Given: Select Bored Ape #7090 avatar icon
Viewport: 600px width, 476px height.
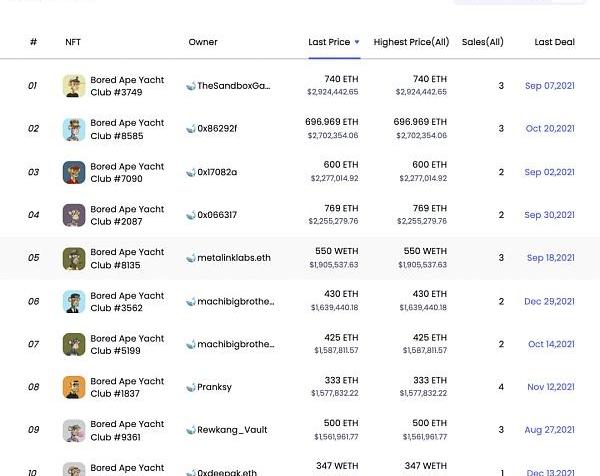Looking at the screenshot, I should [74, 172].
